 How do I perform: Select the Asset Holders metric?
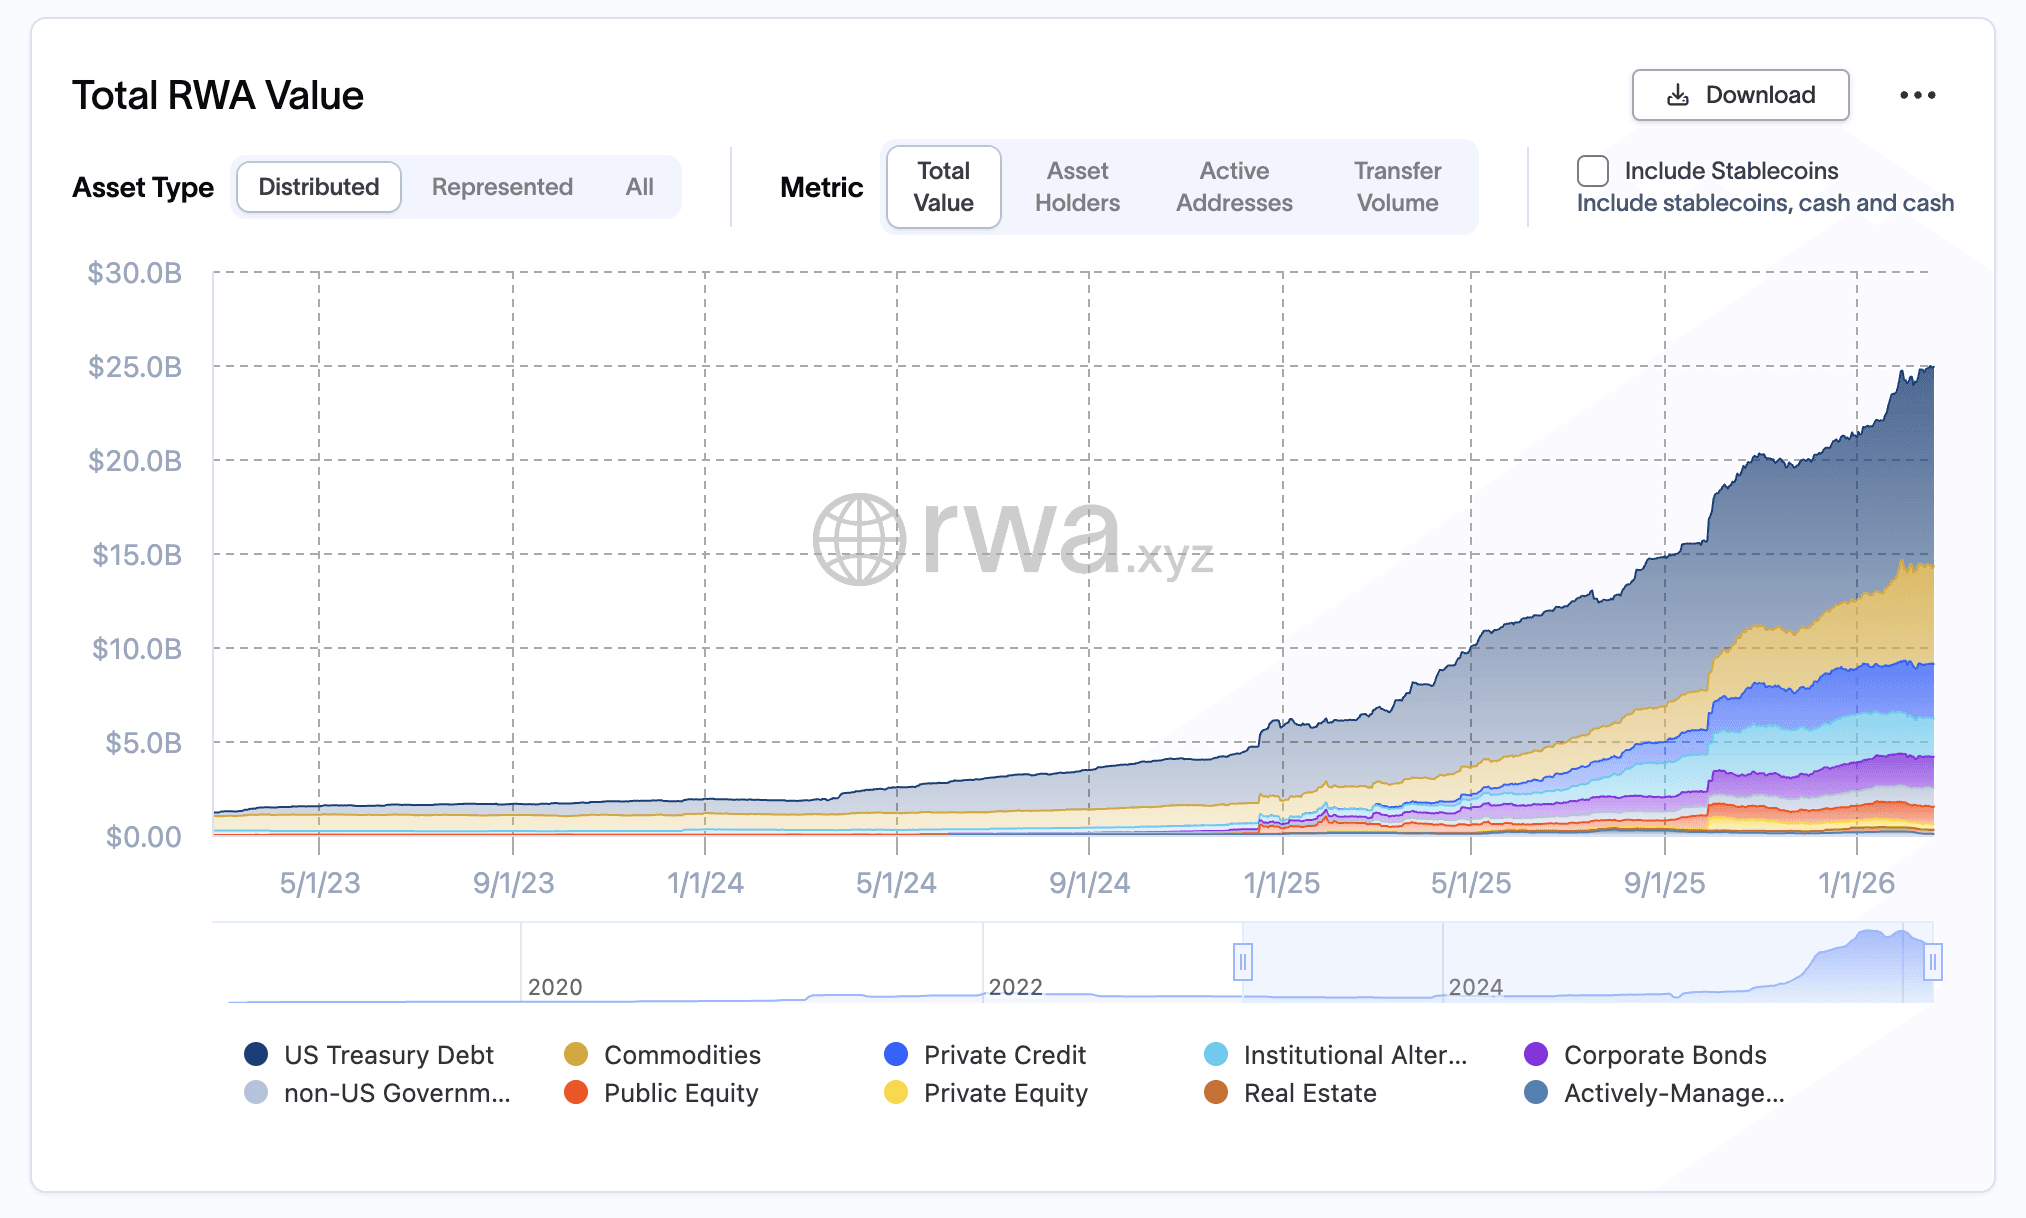coord(1077,187)
